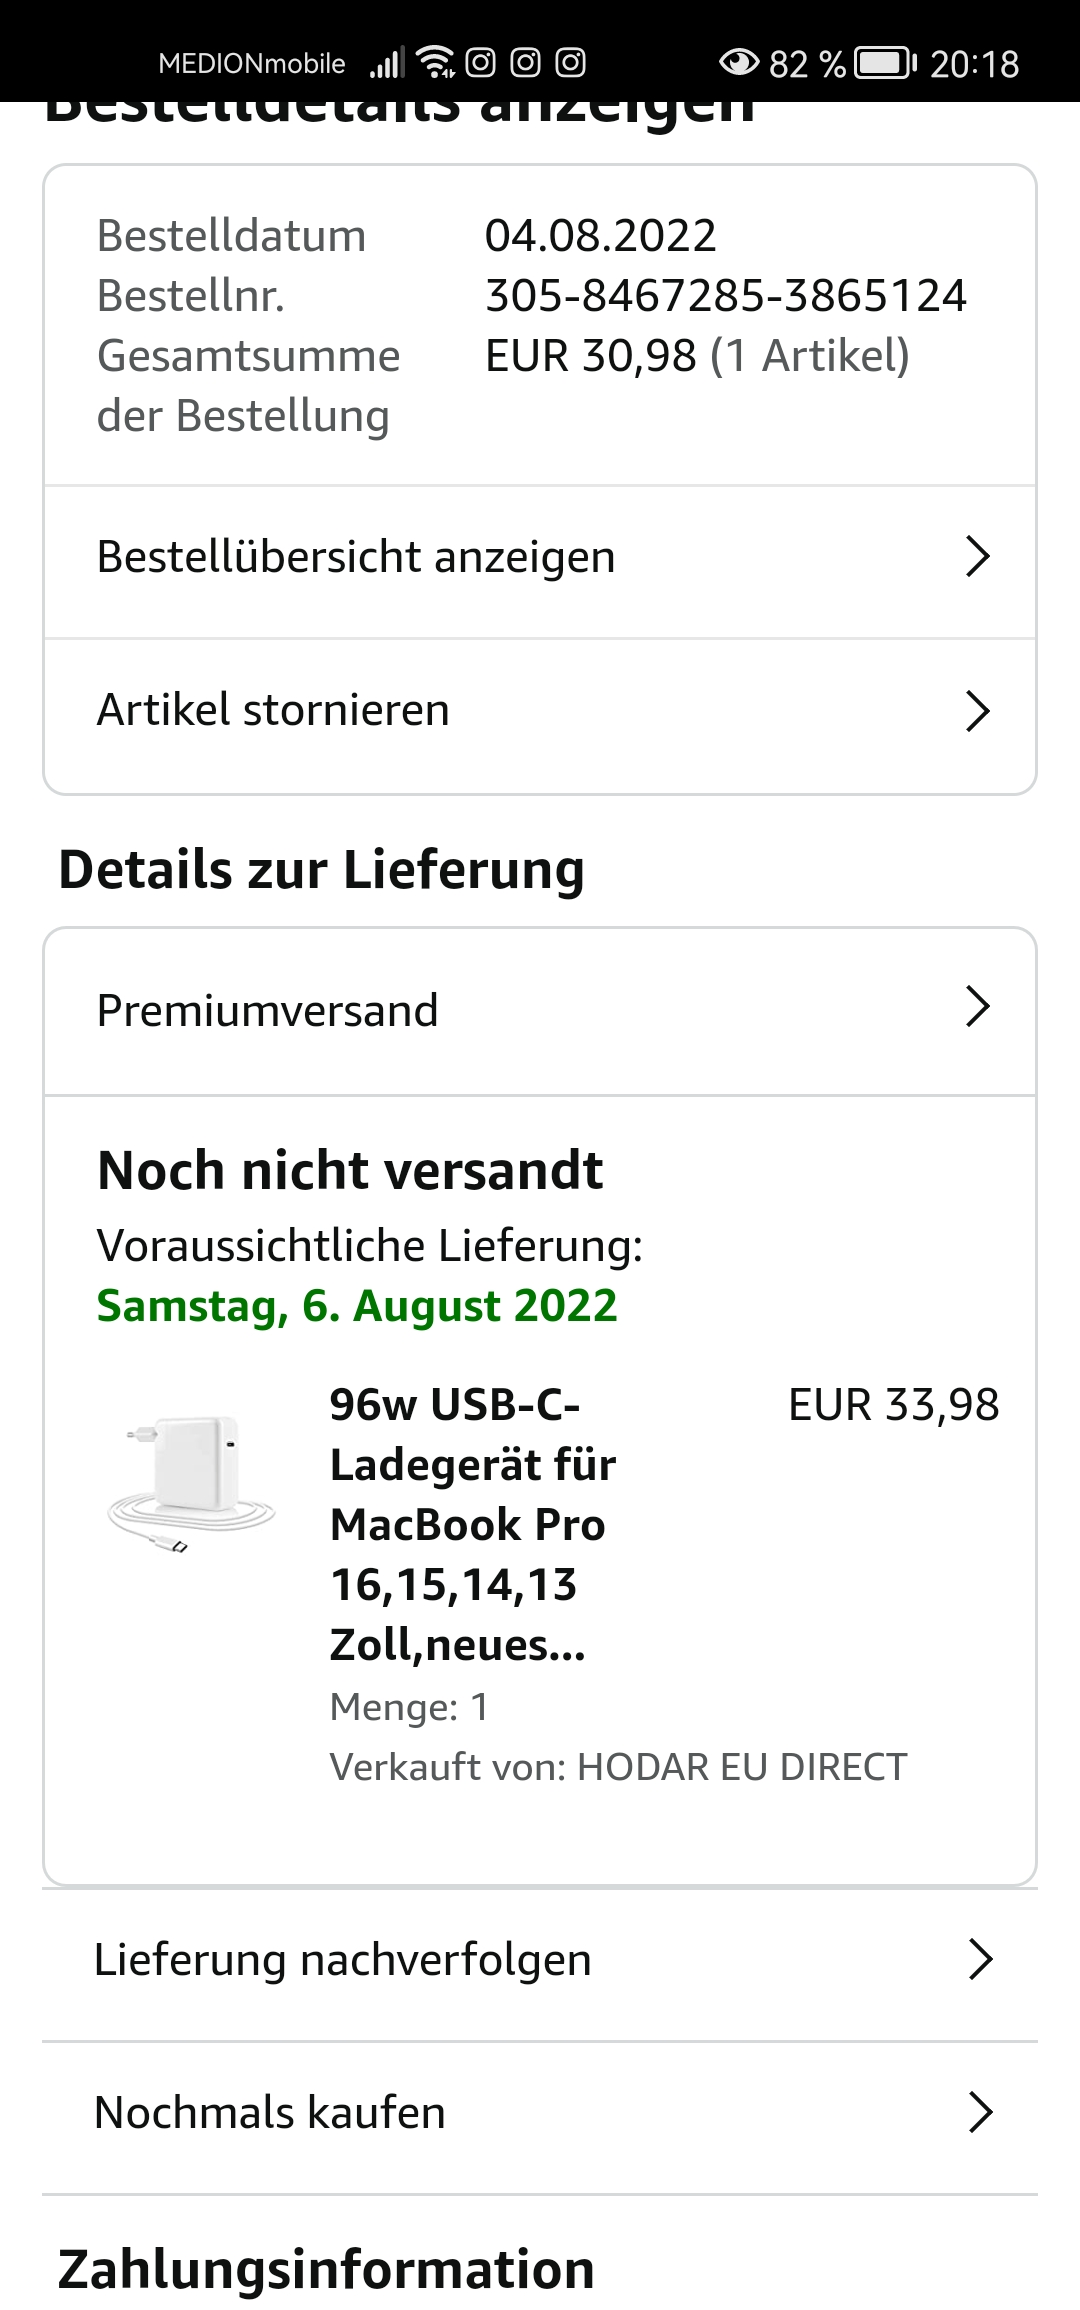
Task: Expand Premiumversand shipping details chevron
Action: coord(977,1007)
